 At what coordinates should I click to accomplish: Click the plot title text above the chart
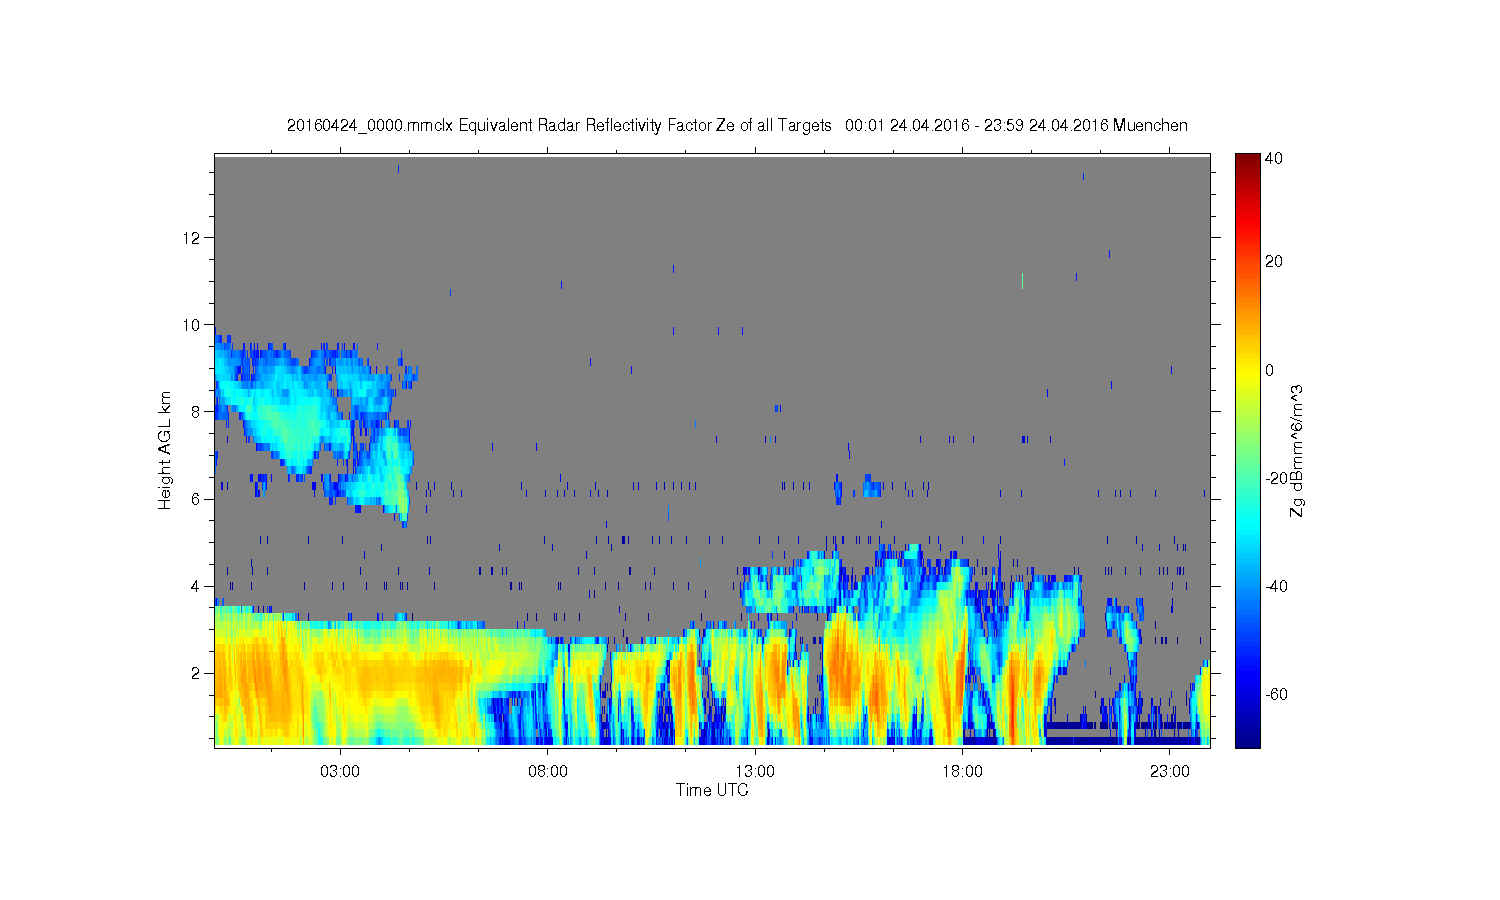click(x=737, y=125)
